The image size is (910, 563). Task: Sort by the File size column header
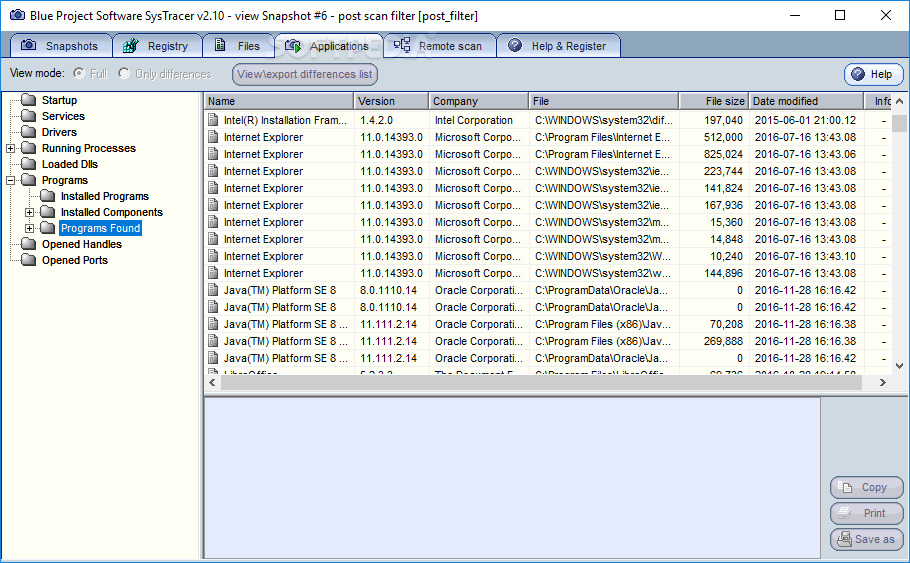point(714,101)
